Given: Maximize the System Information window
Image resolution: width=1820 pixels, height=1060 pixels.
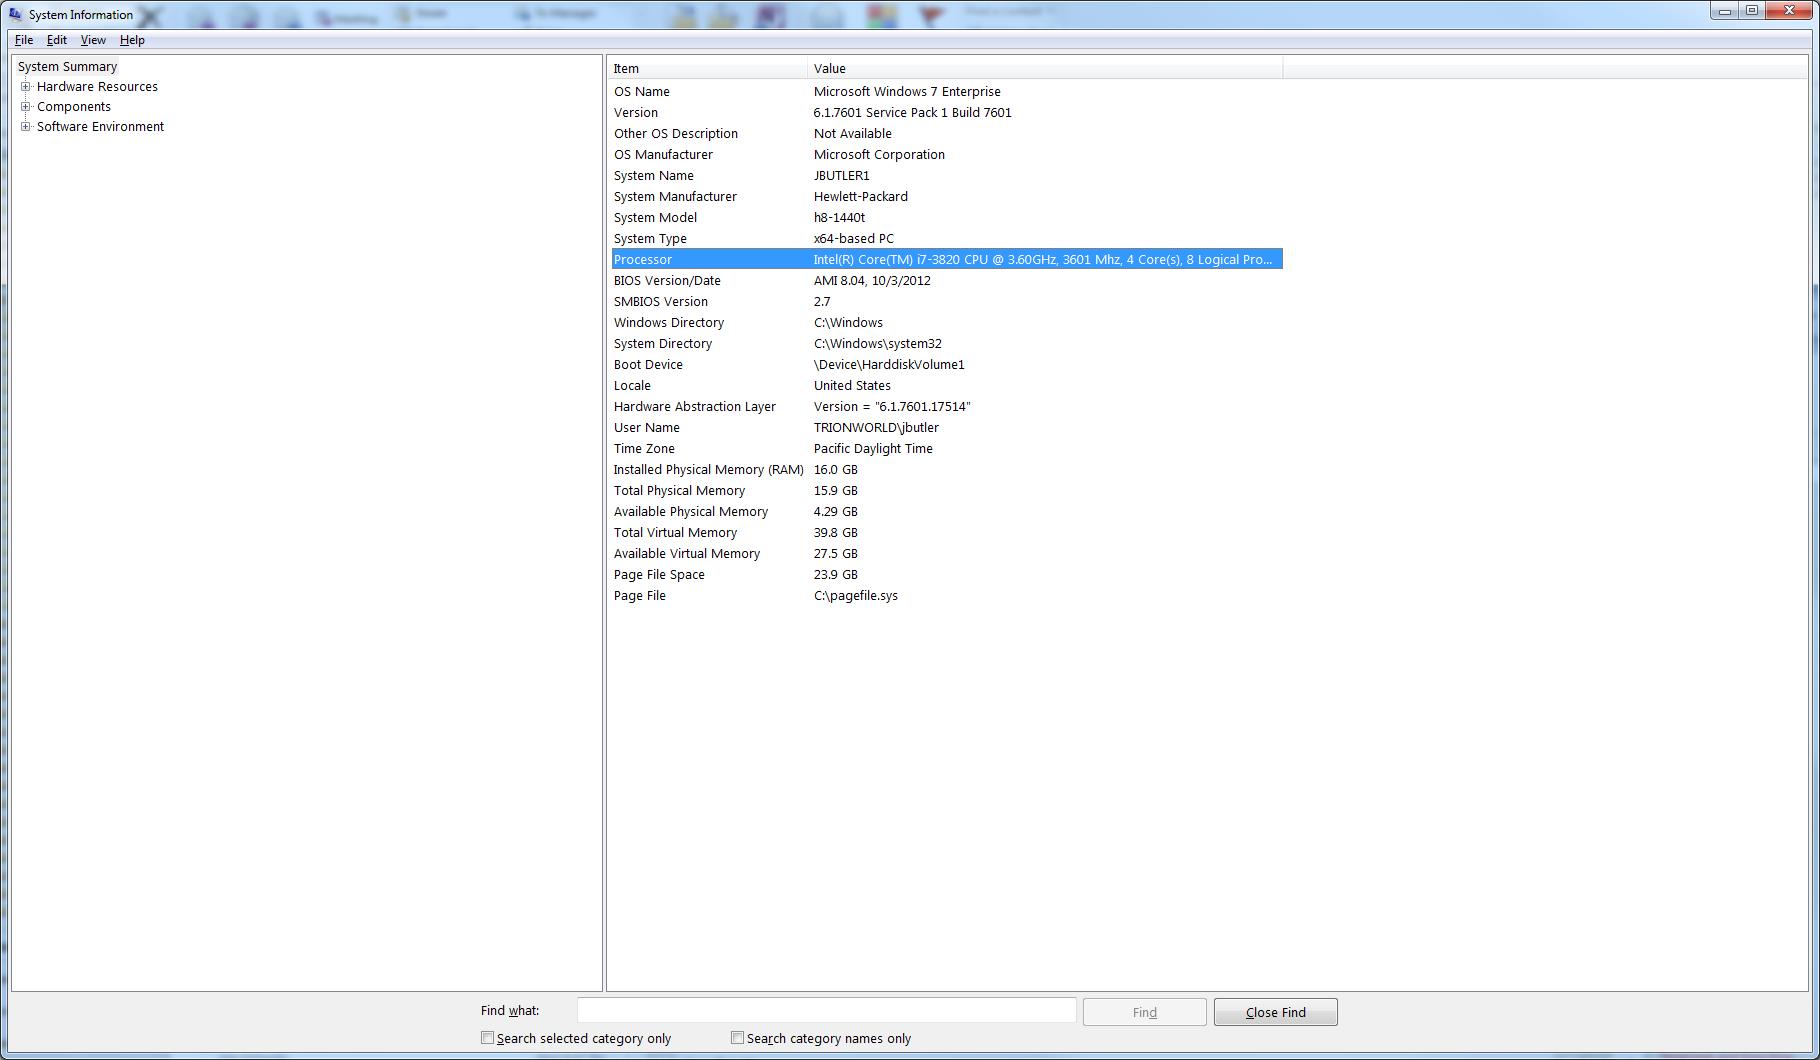Looking at the screenshot, I should click(1752, 11).
